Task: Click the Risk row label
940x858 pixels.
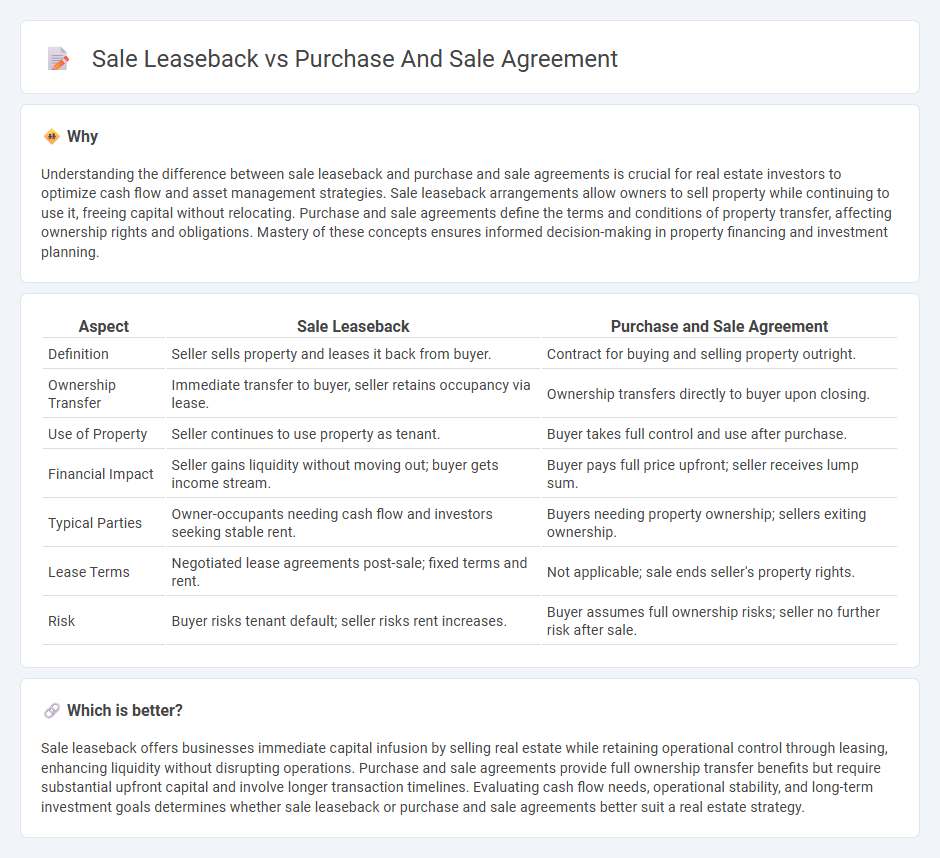Action: (x=61, y=621)
